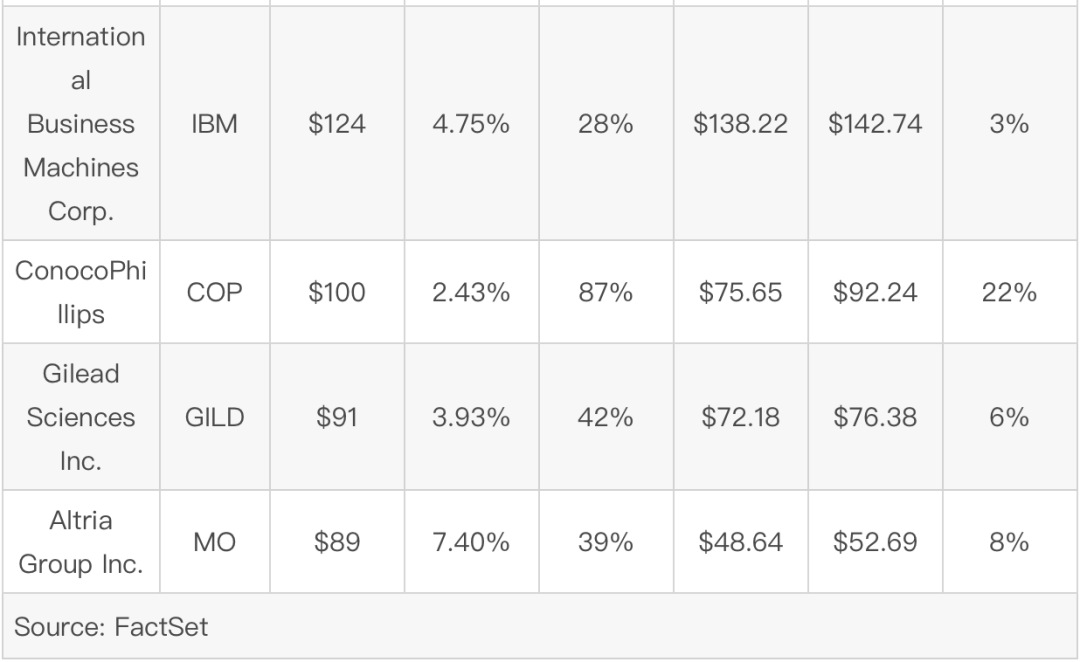Viewport: 1080px width, 662px height.
Task: Click the $142.74 cell
Action: (x=875, y=124)
